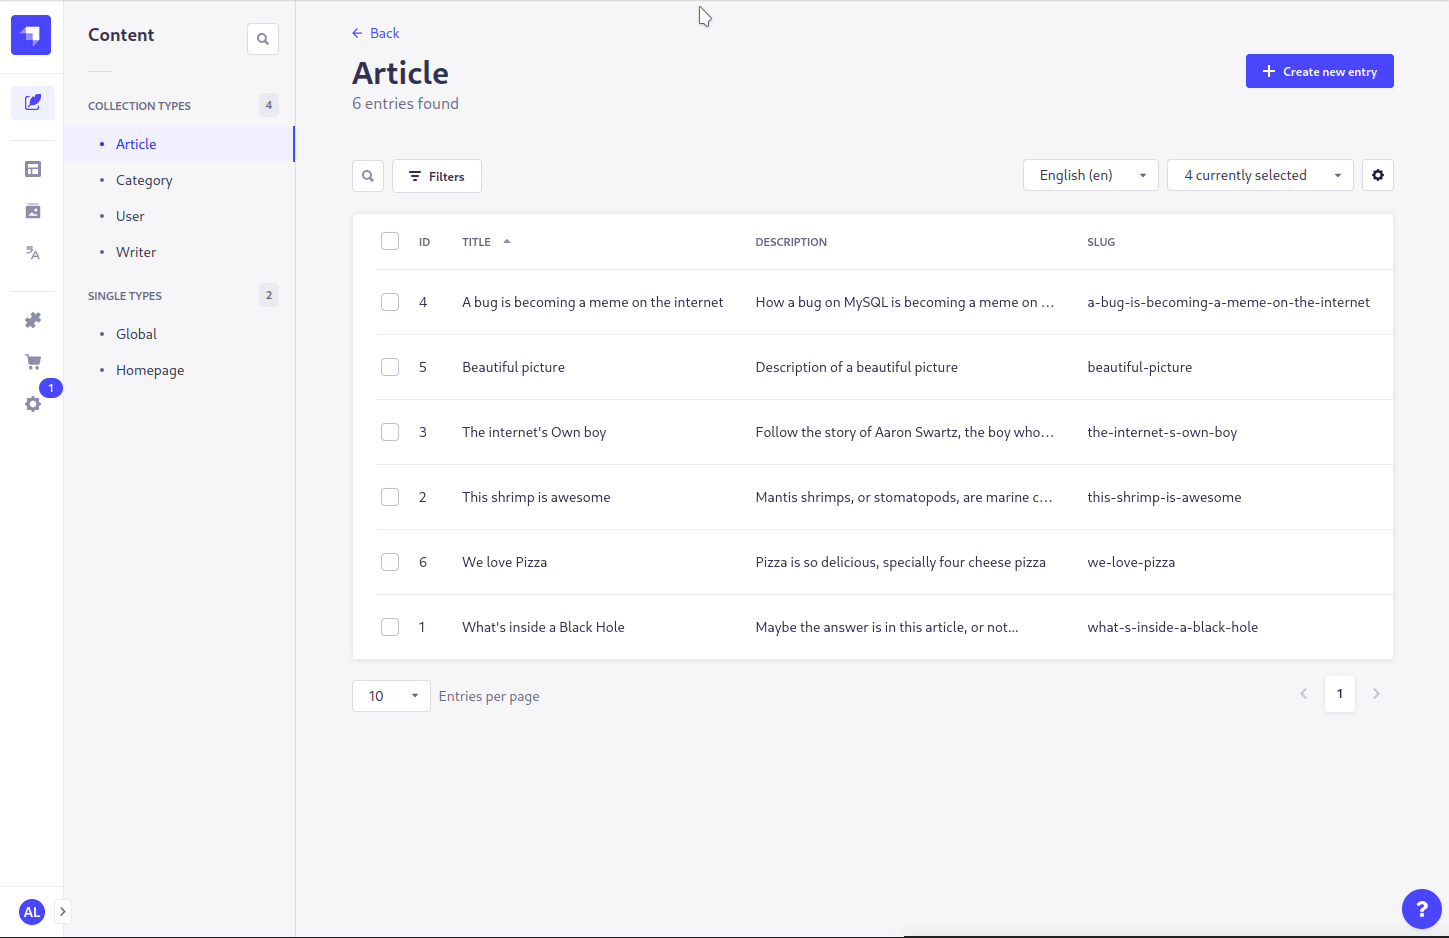Click the Back link above Article
Screen dimensions: 1449x938
click(x=375, y=32)
